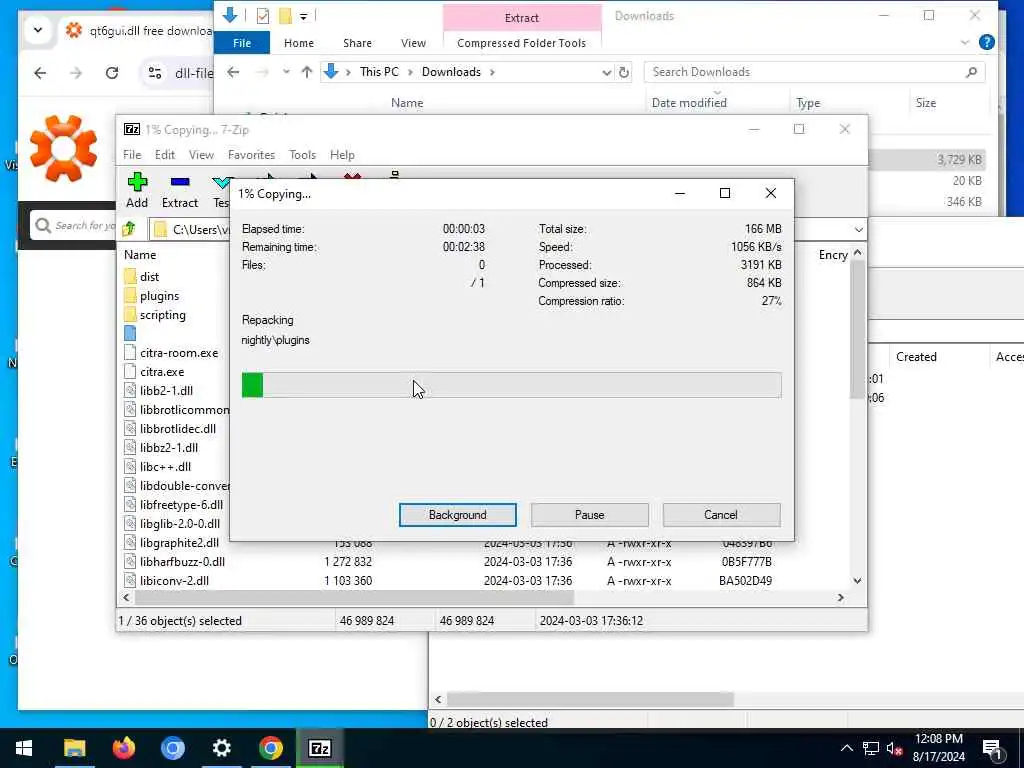The image size is (1024, 768).
Task: Open Explorer help question mark icon
Action: coord(987,42)
